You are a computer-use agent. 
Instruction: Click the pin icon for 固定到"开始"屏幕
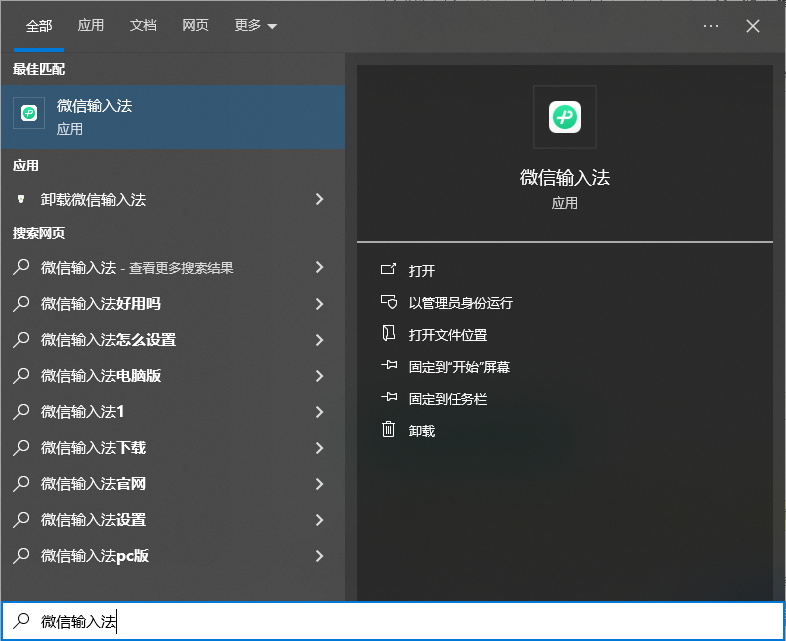point(389,365)
